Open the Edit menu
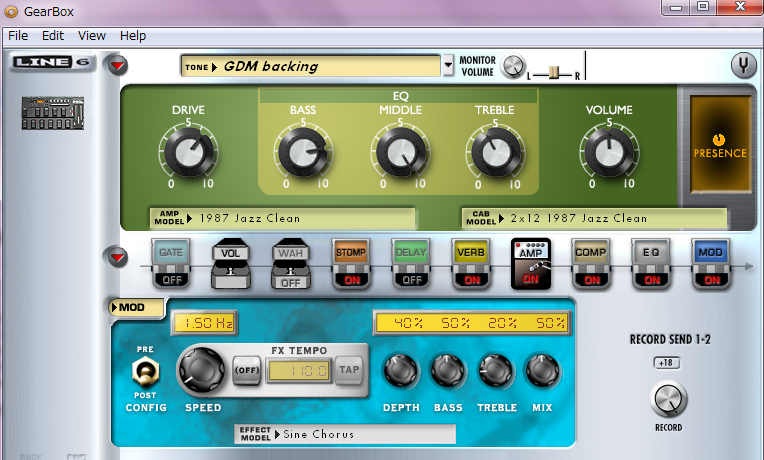 (53, 36)
